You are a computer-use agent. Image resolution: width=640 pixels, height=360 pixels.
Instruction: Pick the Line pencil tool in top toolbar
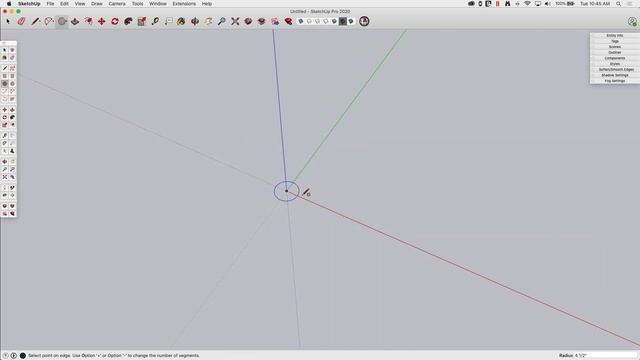tap(36, 21)
